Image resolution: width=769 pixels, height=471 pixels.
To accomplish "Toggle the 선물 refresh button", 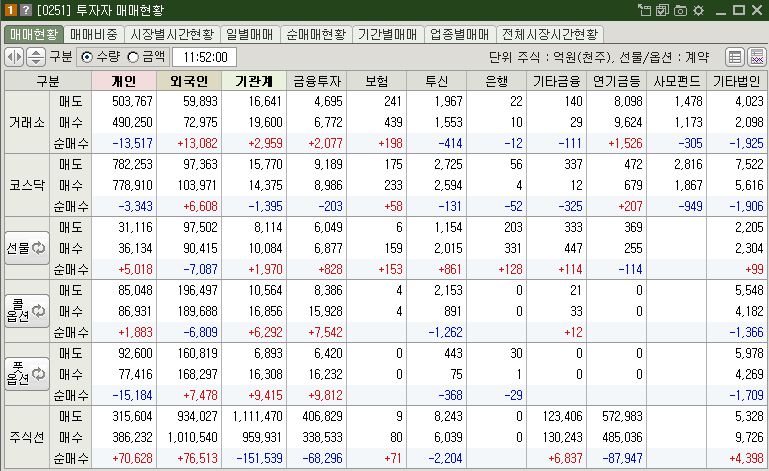I will (27, 248).
